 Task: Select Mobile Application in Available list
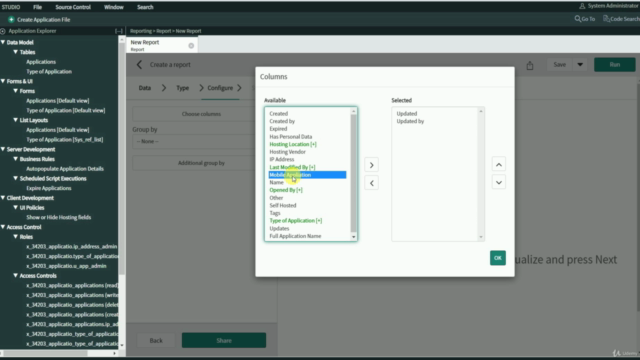(307, 175)
